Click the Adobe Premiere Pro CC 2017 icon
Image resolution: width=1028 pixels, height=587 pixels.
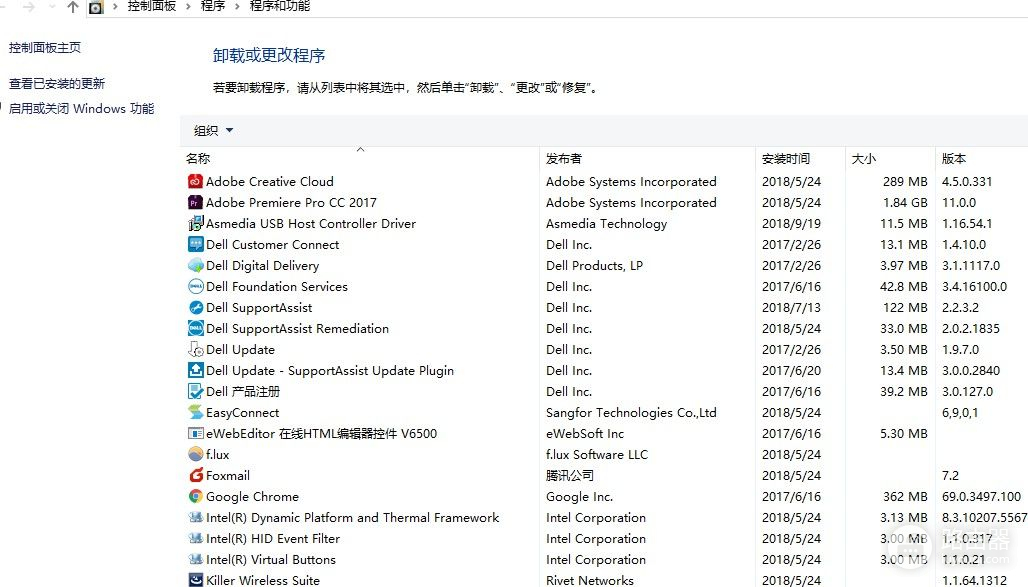[x=195, y=203]
